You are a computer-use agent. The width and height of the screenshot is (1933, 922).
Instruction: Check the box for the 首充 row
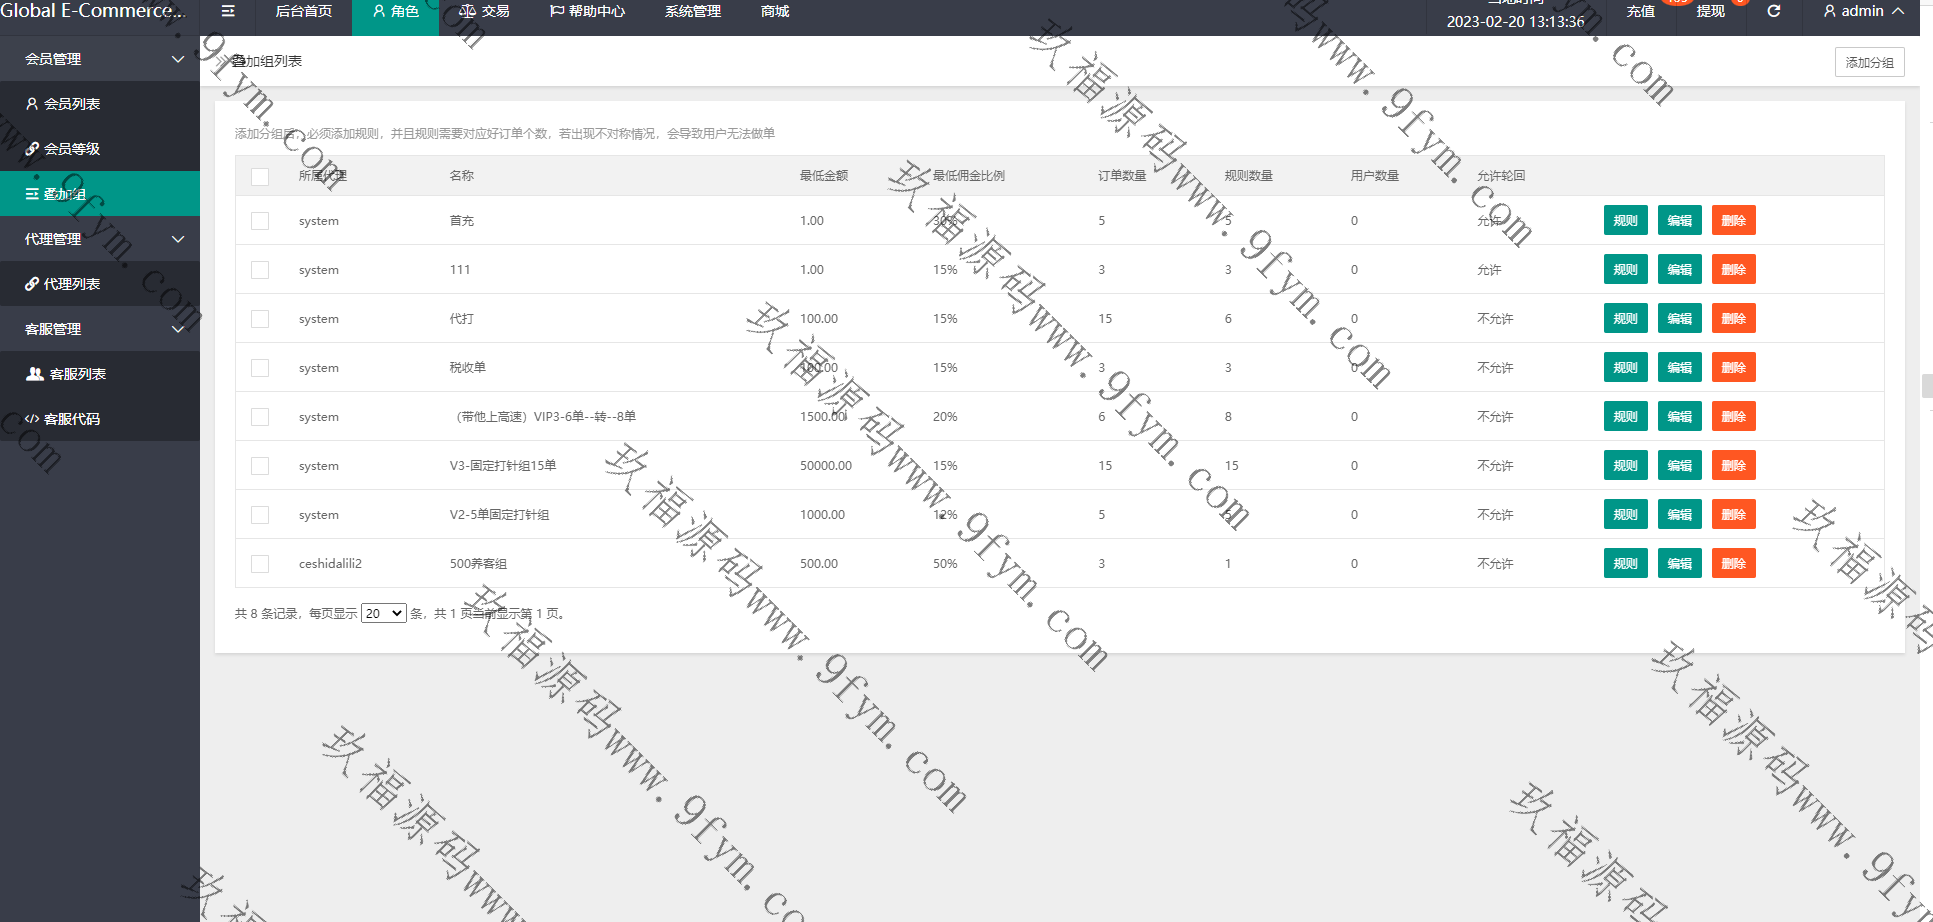pyautogui.click(x=260, y=221)
